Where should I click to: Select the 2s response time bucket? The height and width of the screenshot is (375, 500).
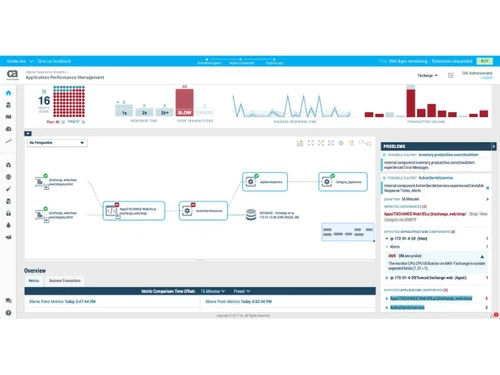tap(144, 112)
